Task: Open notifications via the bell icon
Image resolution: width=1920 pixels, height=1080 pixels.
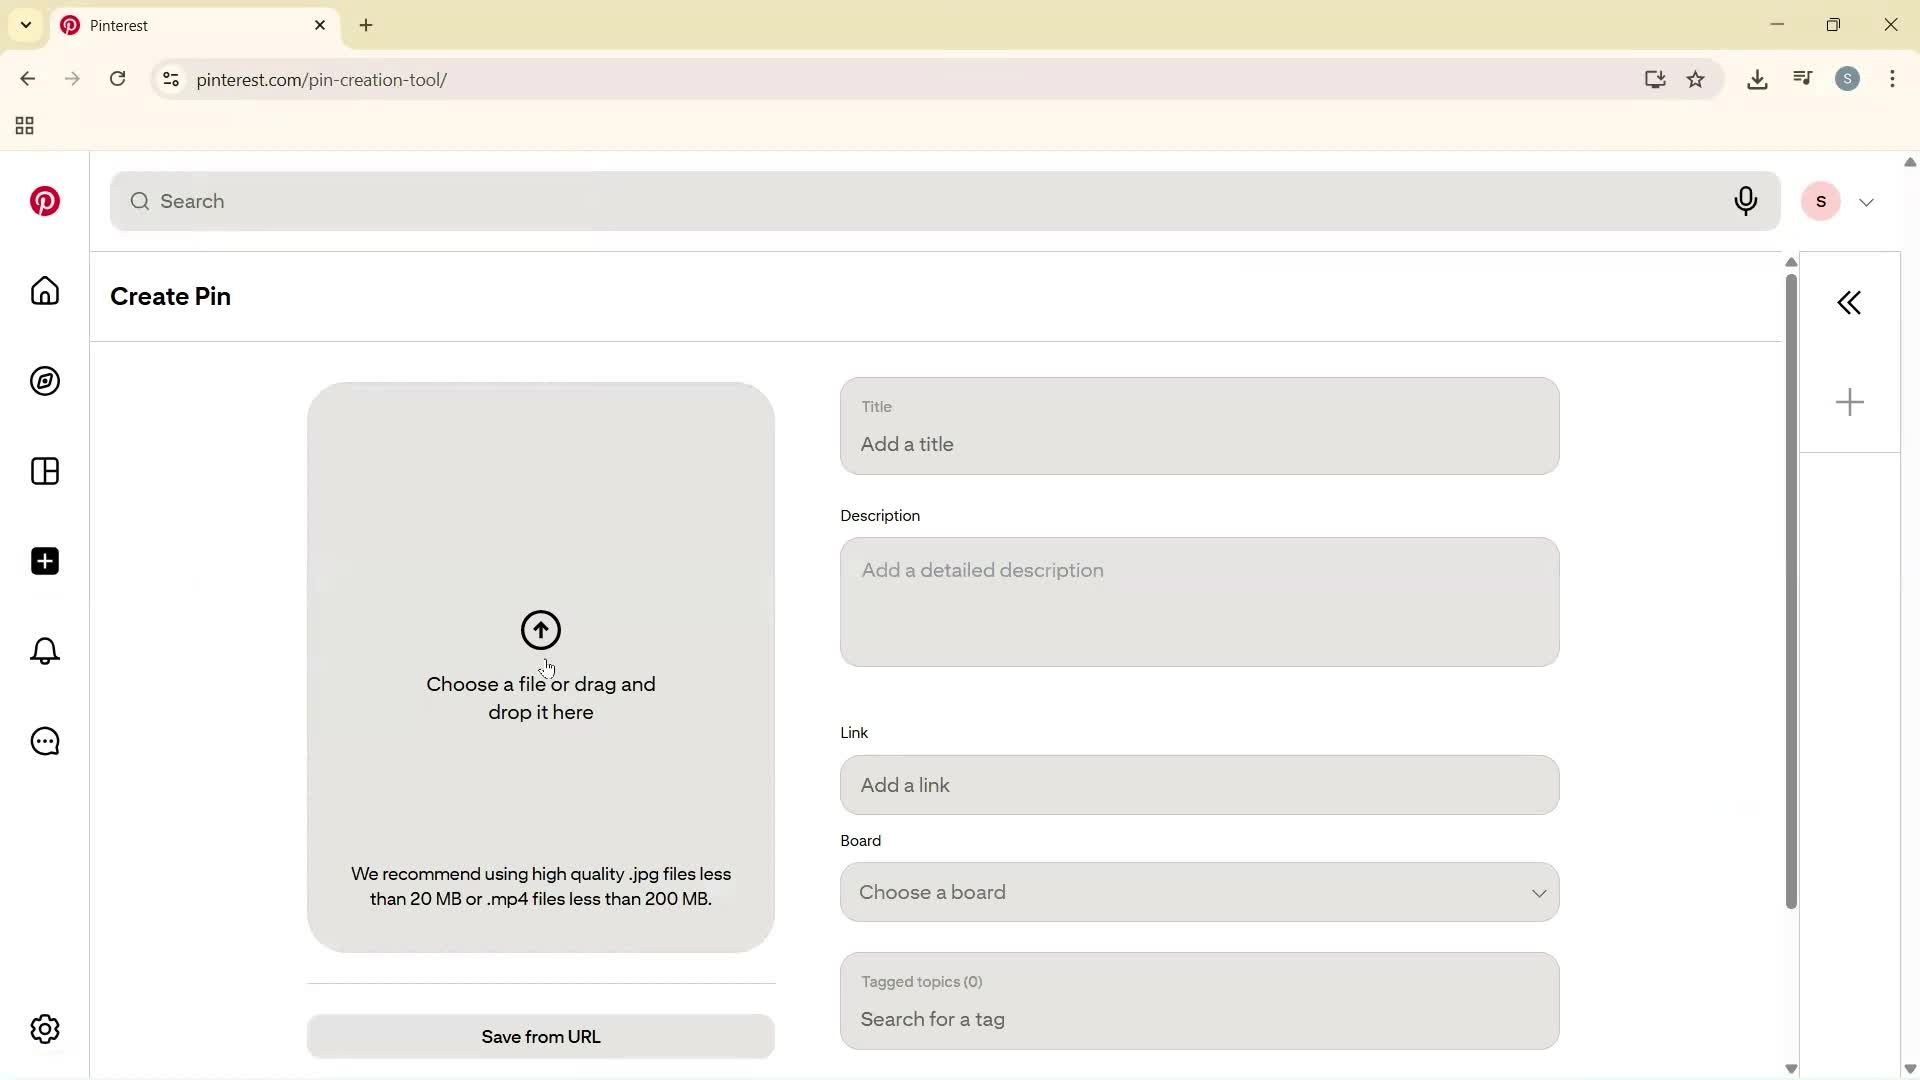Action: tap(44, 651)
